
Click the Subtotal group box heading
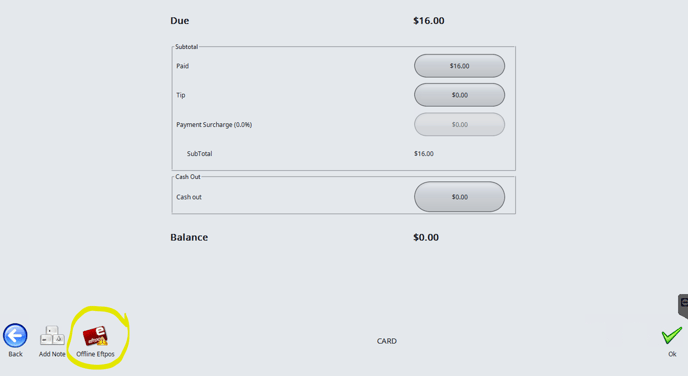[x=186, y=47]
